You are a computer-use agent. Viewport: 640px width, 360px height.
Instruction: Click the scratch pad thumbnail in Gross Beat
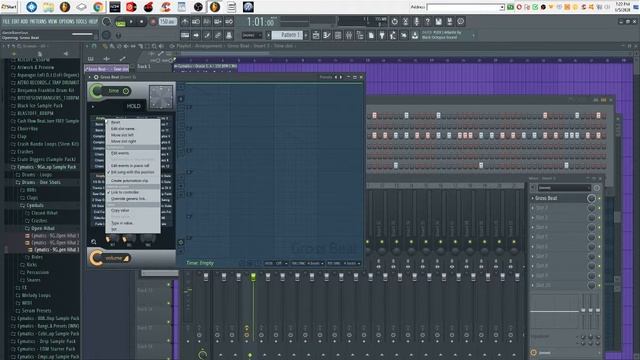click(x=161, y=97)
